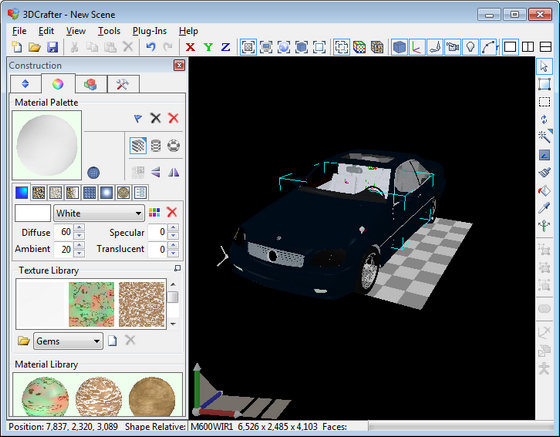Image resolution: width=560 pixels, height=437 pixels.
Task: Click the Save scene toolbar icon
Action: (x=52, y=47)
